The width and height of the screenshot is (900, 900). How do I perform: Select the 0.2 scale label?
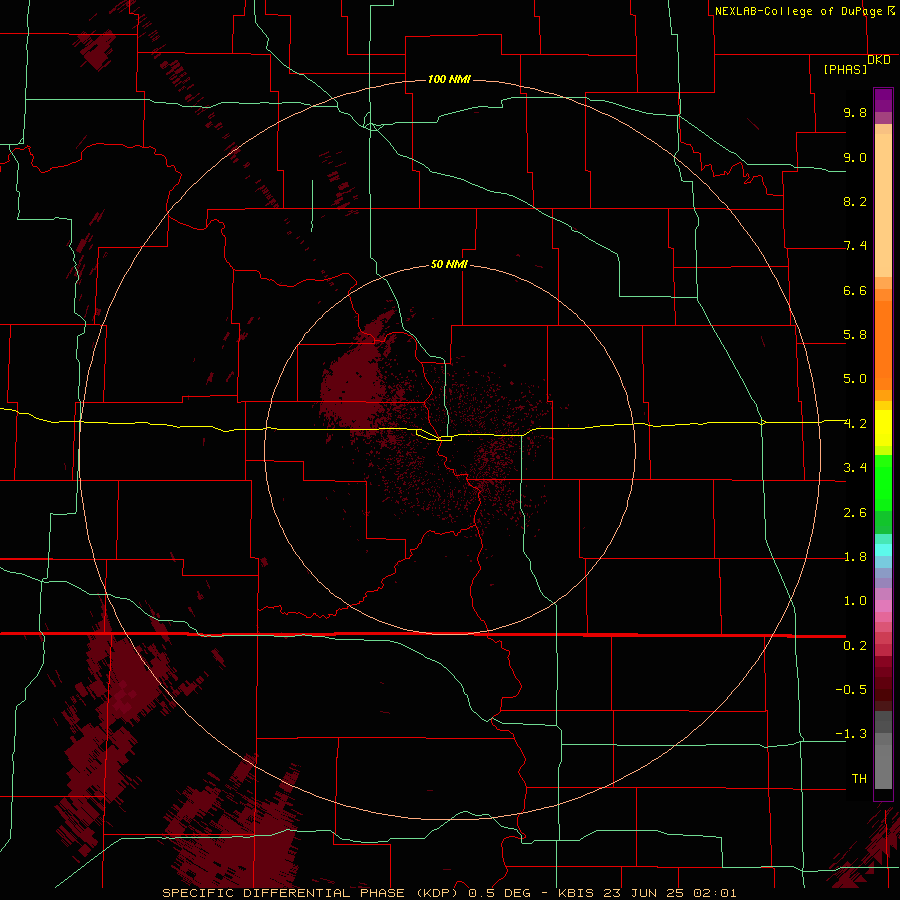point(855,646)
